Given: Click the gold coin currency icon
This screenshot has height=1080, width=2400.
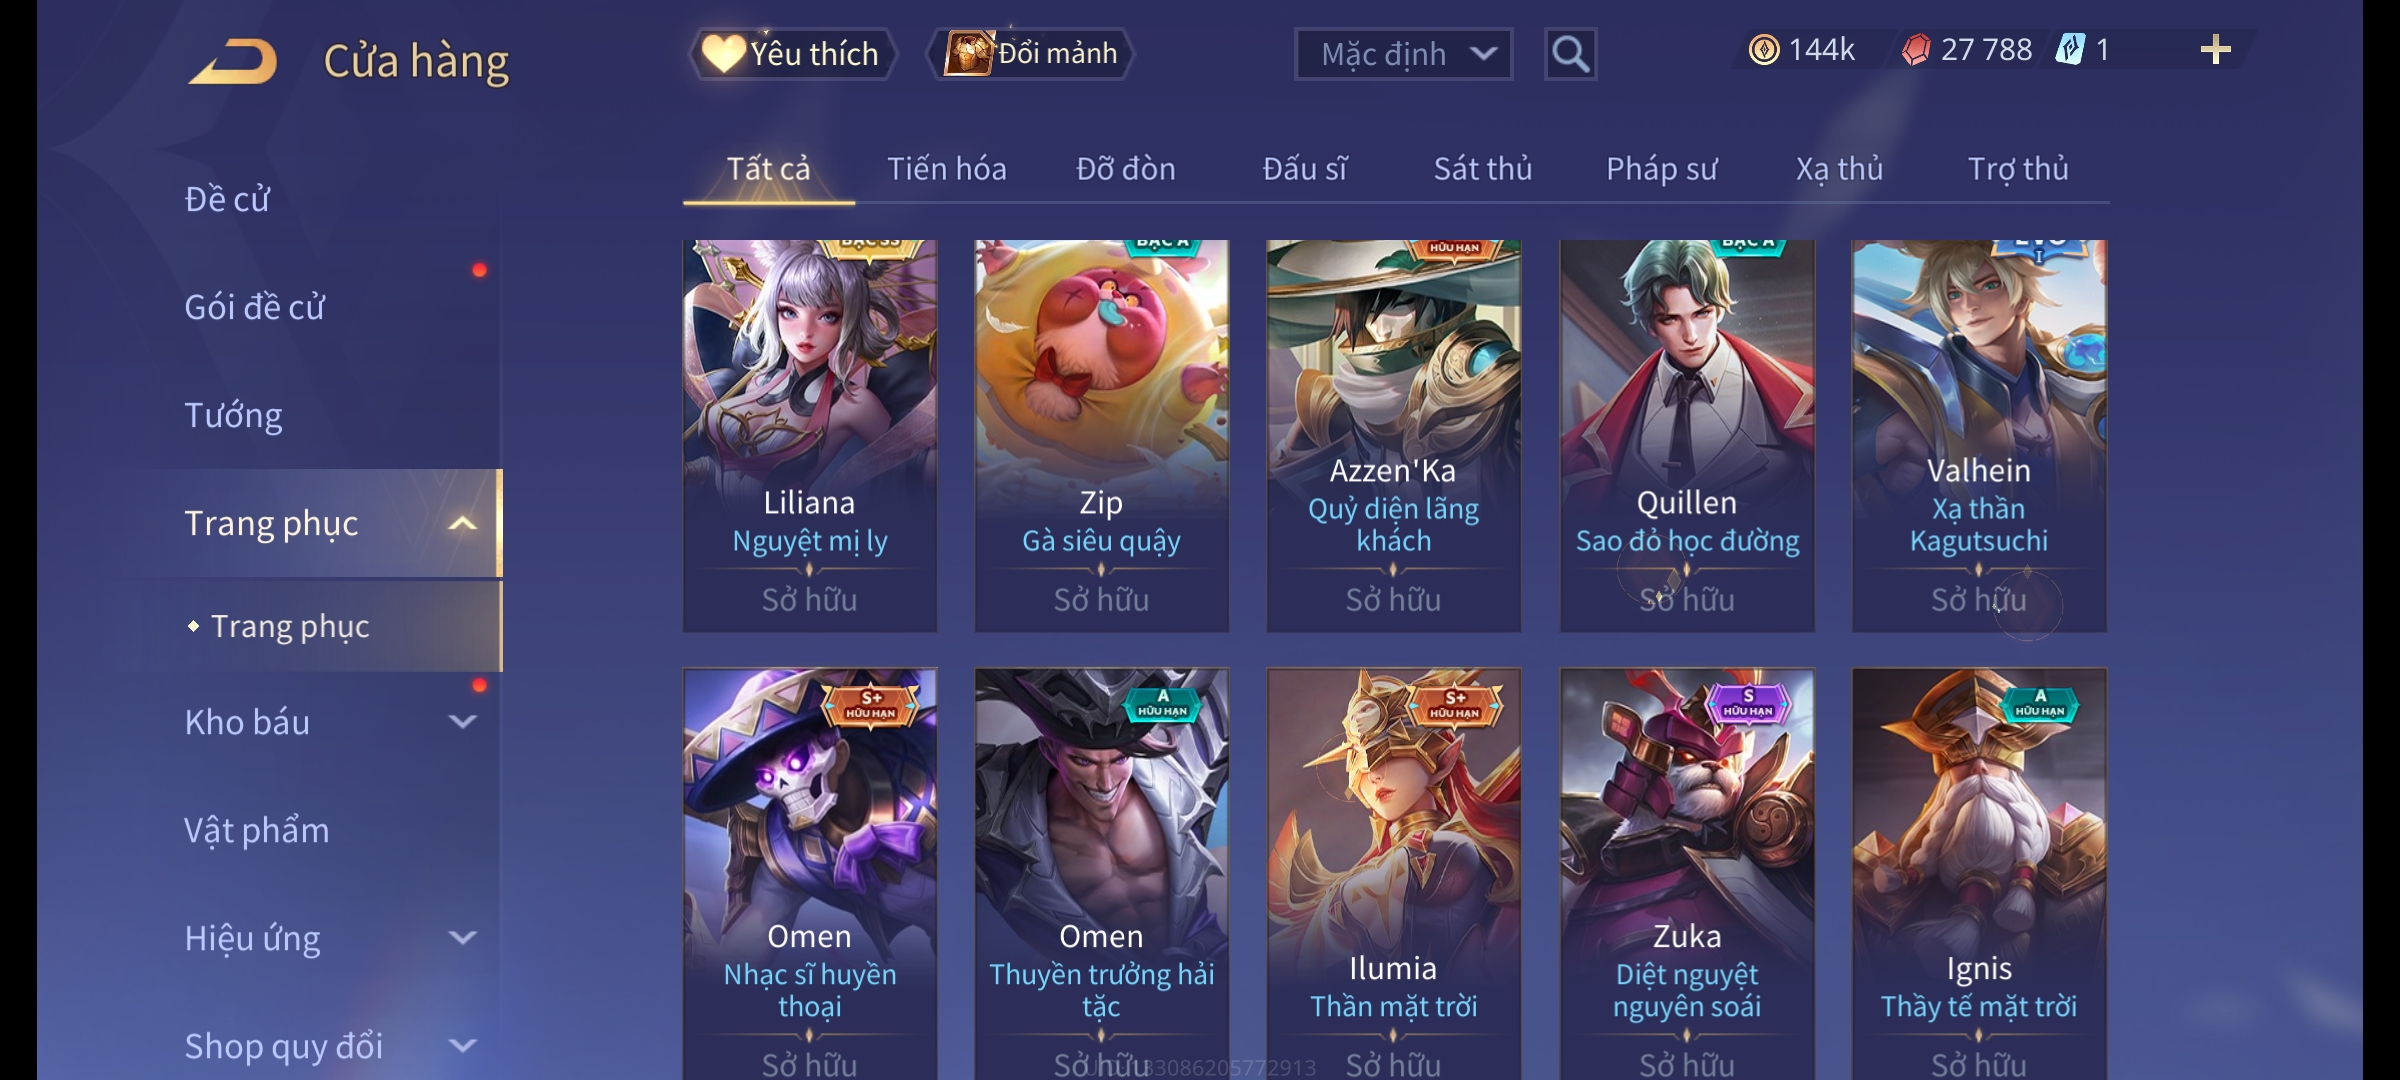Looking at the screenshot, I should (1764, 50).
